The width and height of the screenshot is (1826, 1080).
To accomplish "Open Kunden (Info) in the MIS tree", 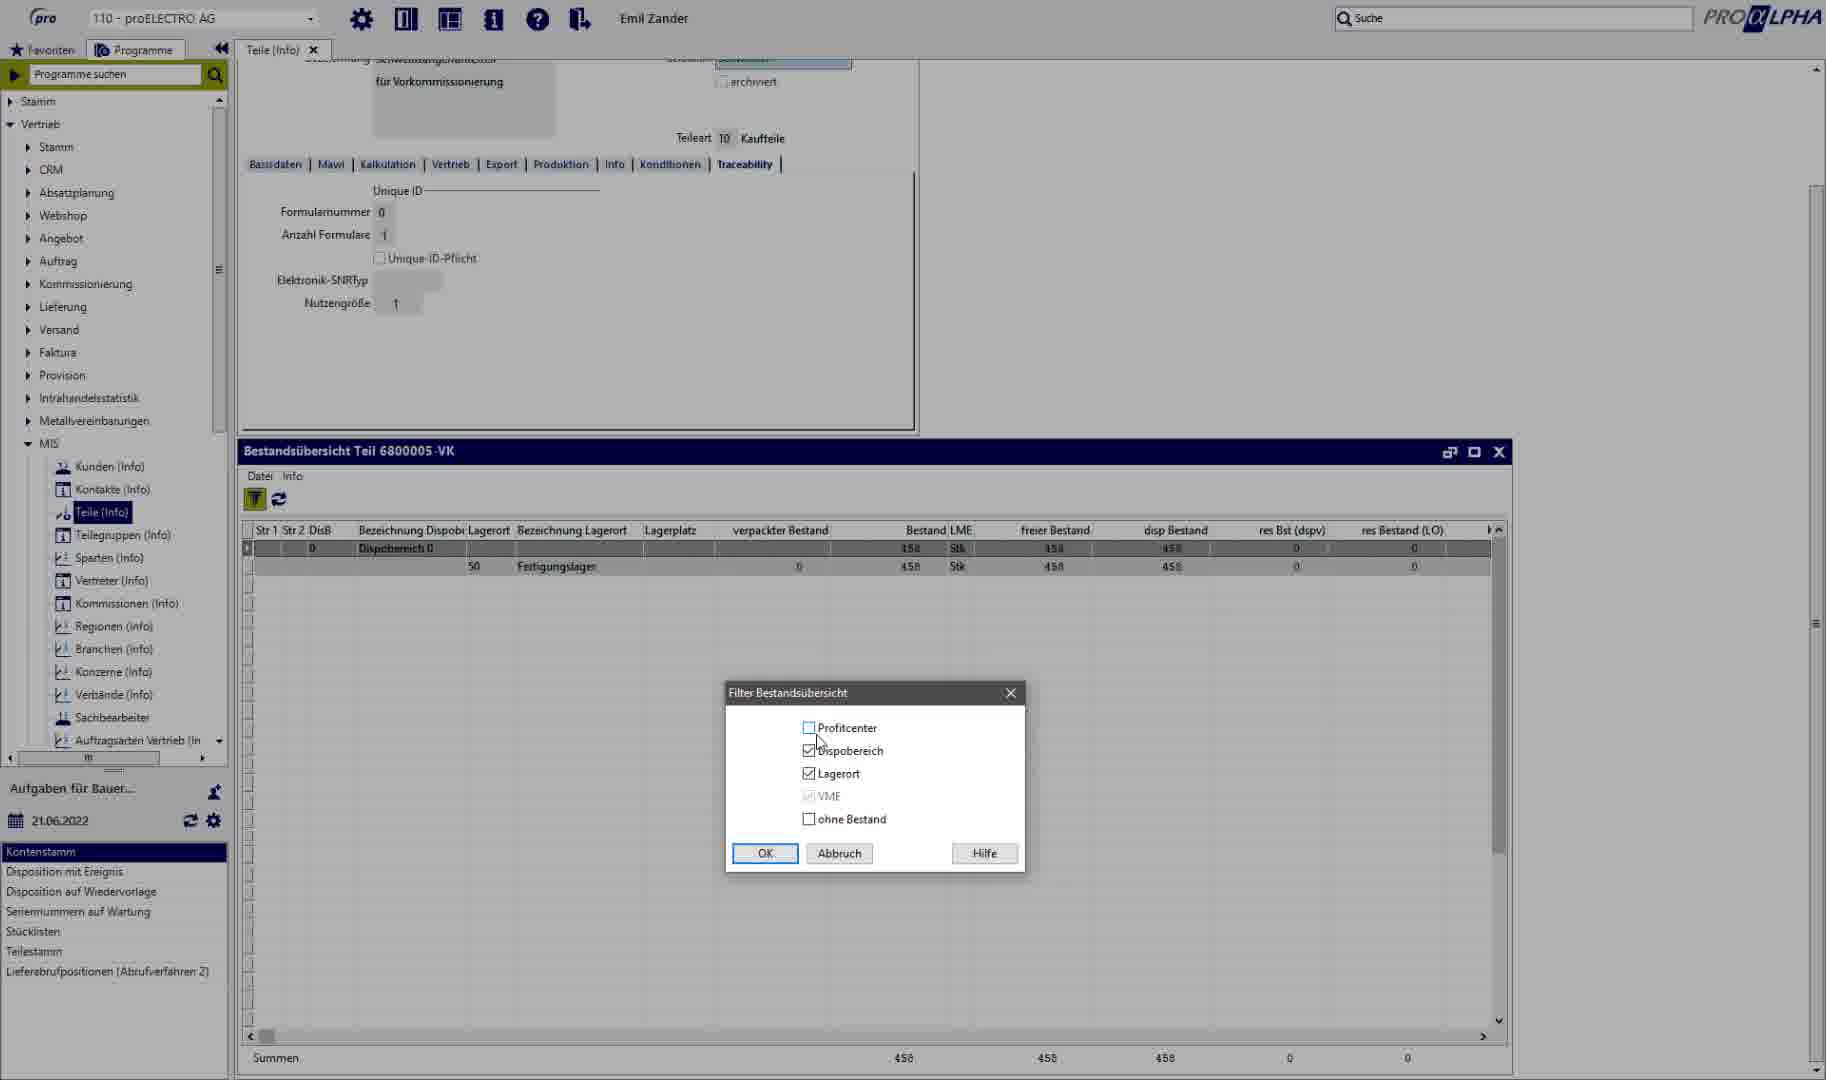I will (109, 467).
